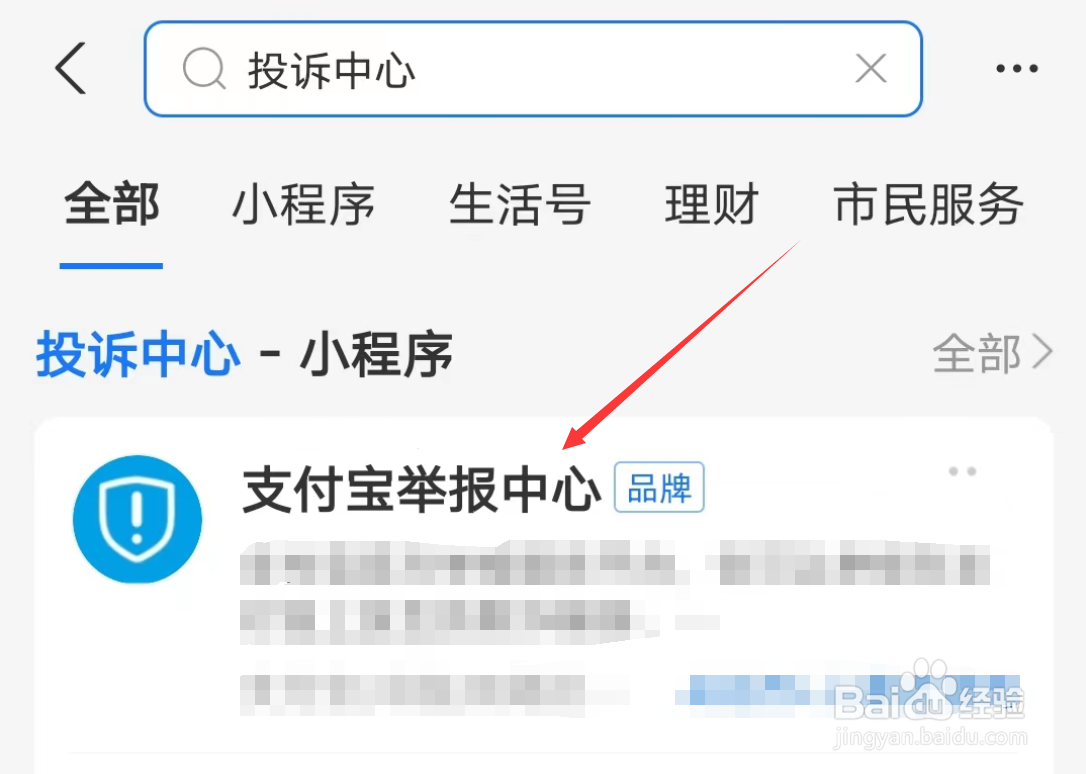The image size is (1086, 774).
Task: Click the 品牌 brand badge
Action: [x=659, y=487]
